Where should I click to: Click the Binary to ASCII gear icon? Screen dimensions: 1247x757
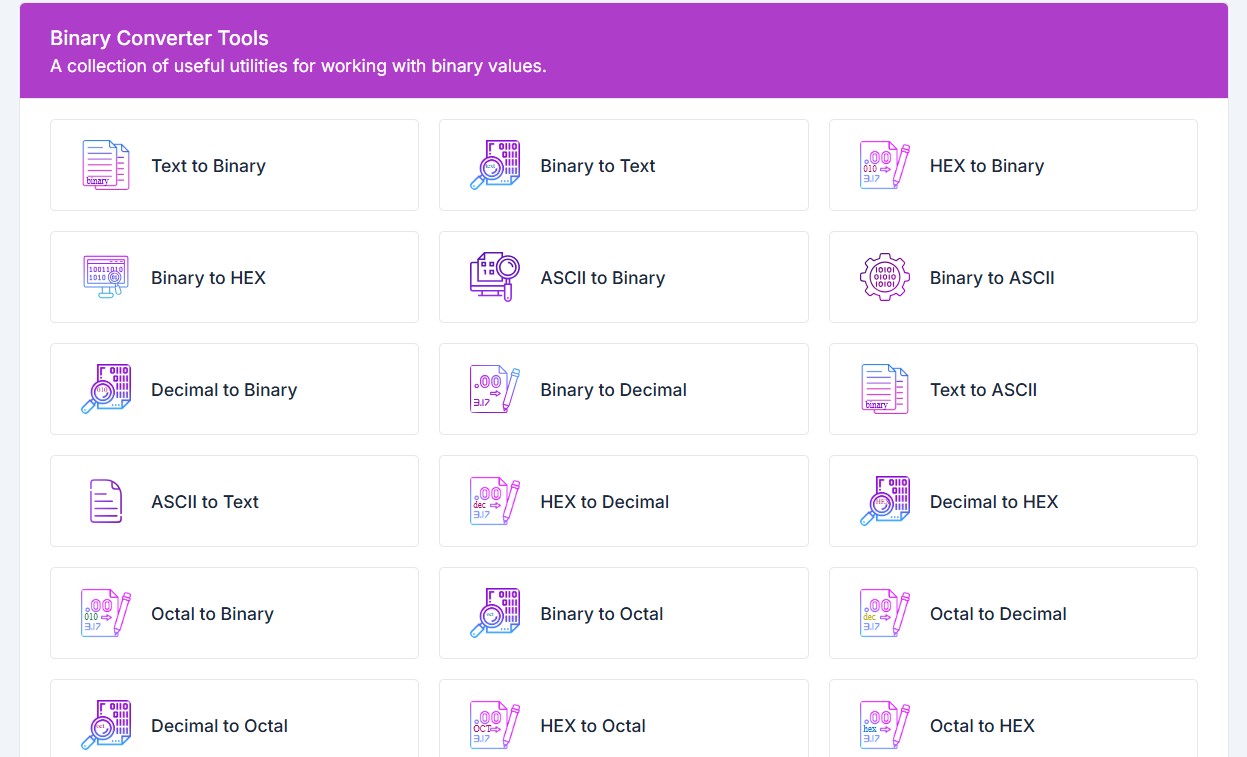pos(885,277)
